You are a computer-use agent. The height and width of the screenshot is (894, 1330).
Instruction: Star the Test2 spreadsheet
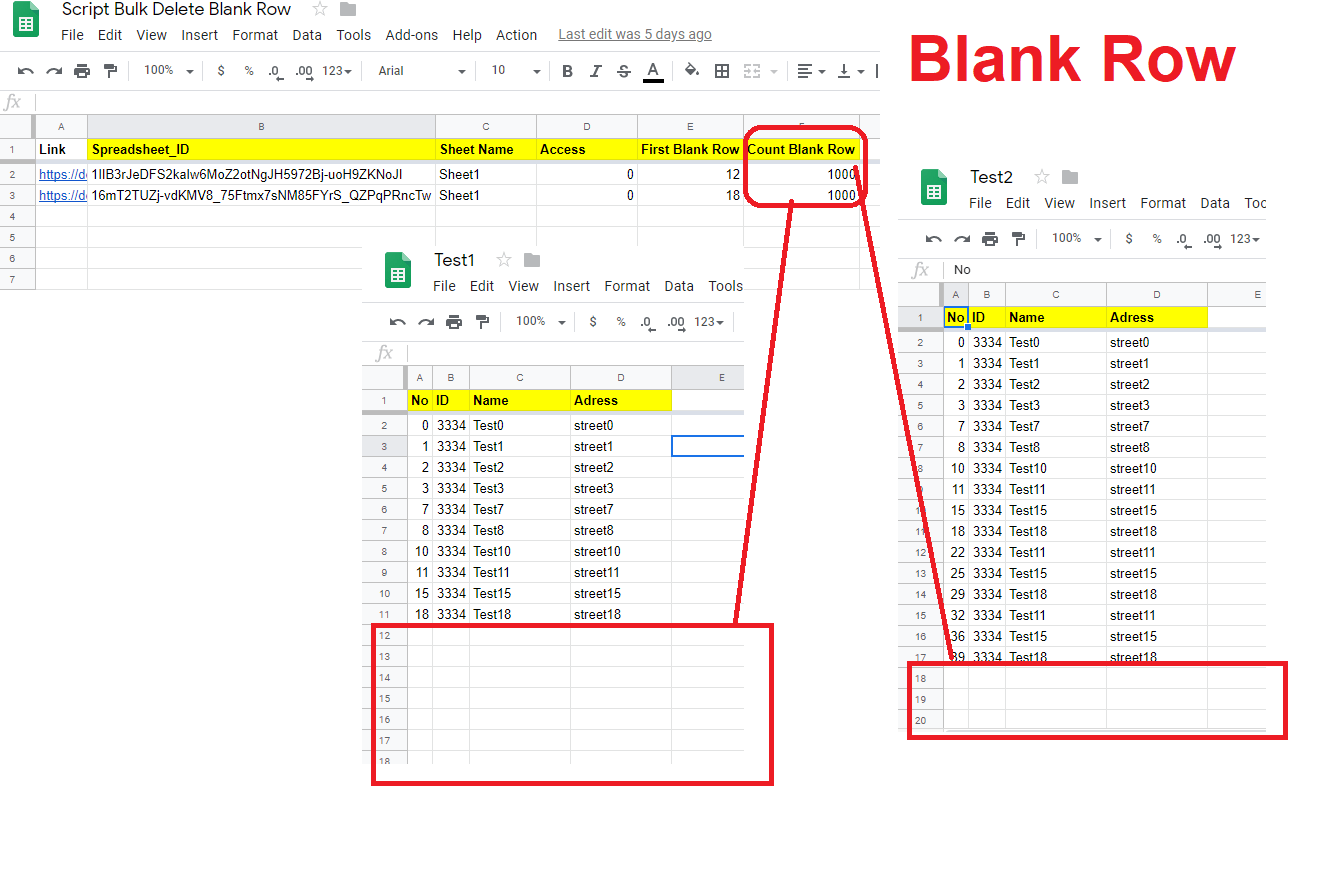pyautogui.click(x=1041, y=177)
